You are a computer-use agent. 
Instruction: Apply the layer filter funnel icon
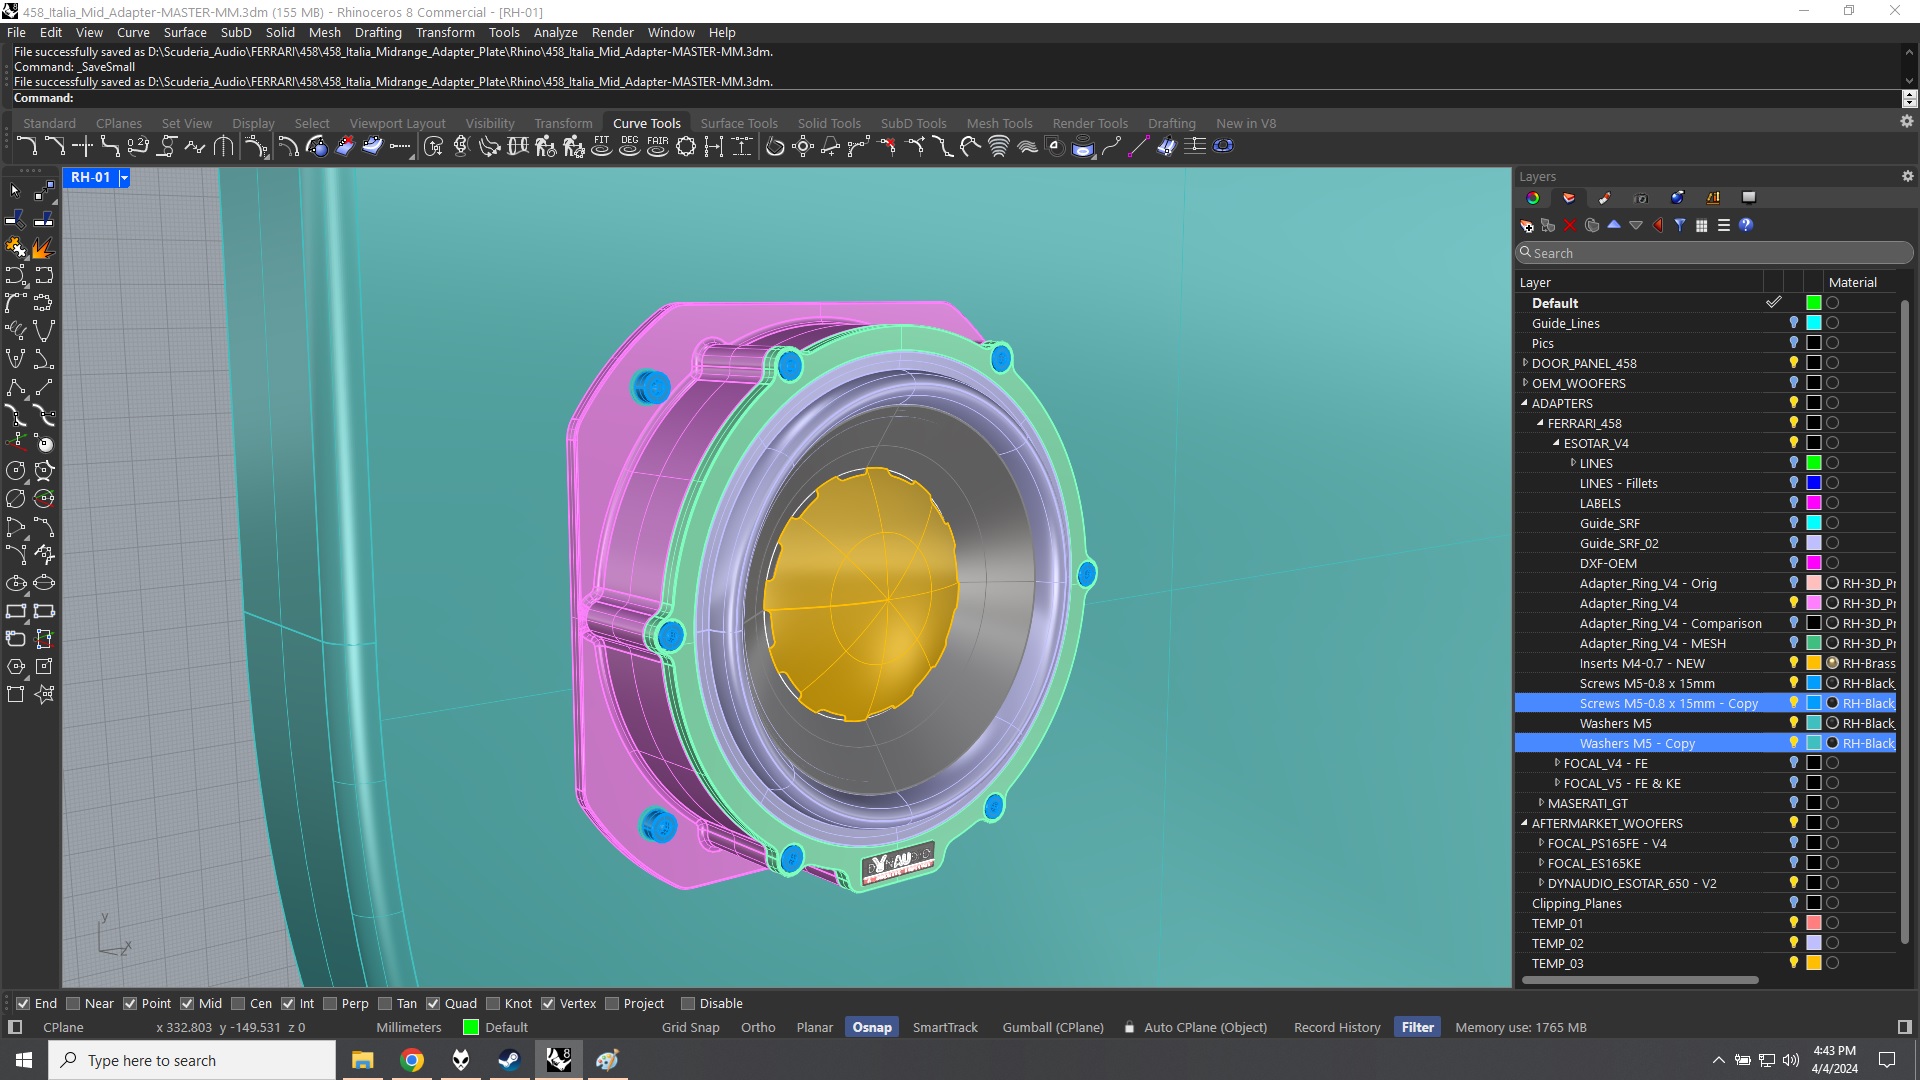point(1680,225)
